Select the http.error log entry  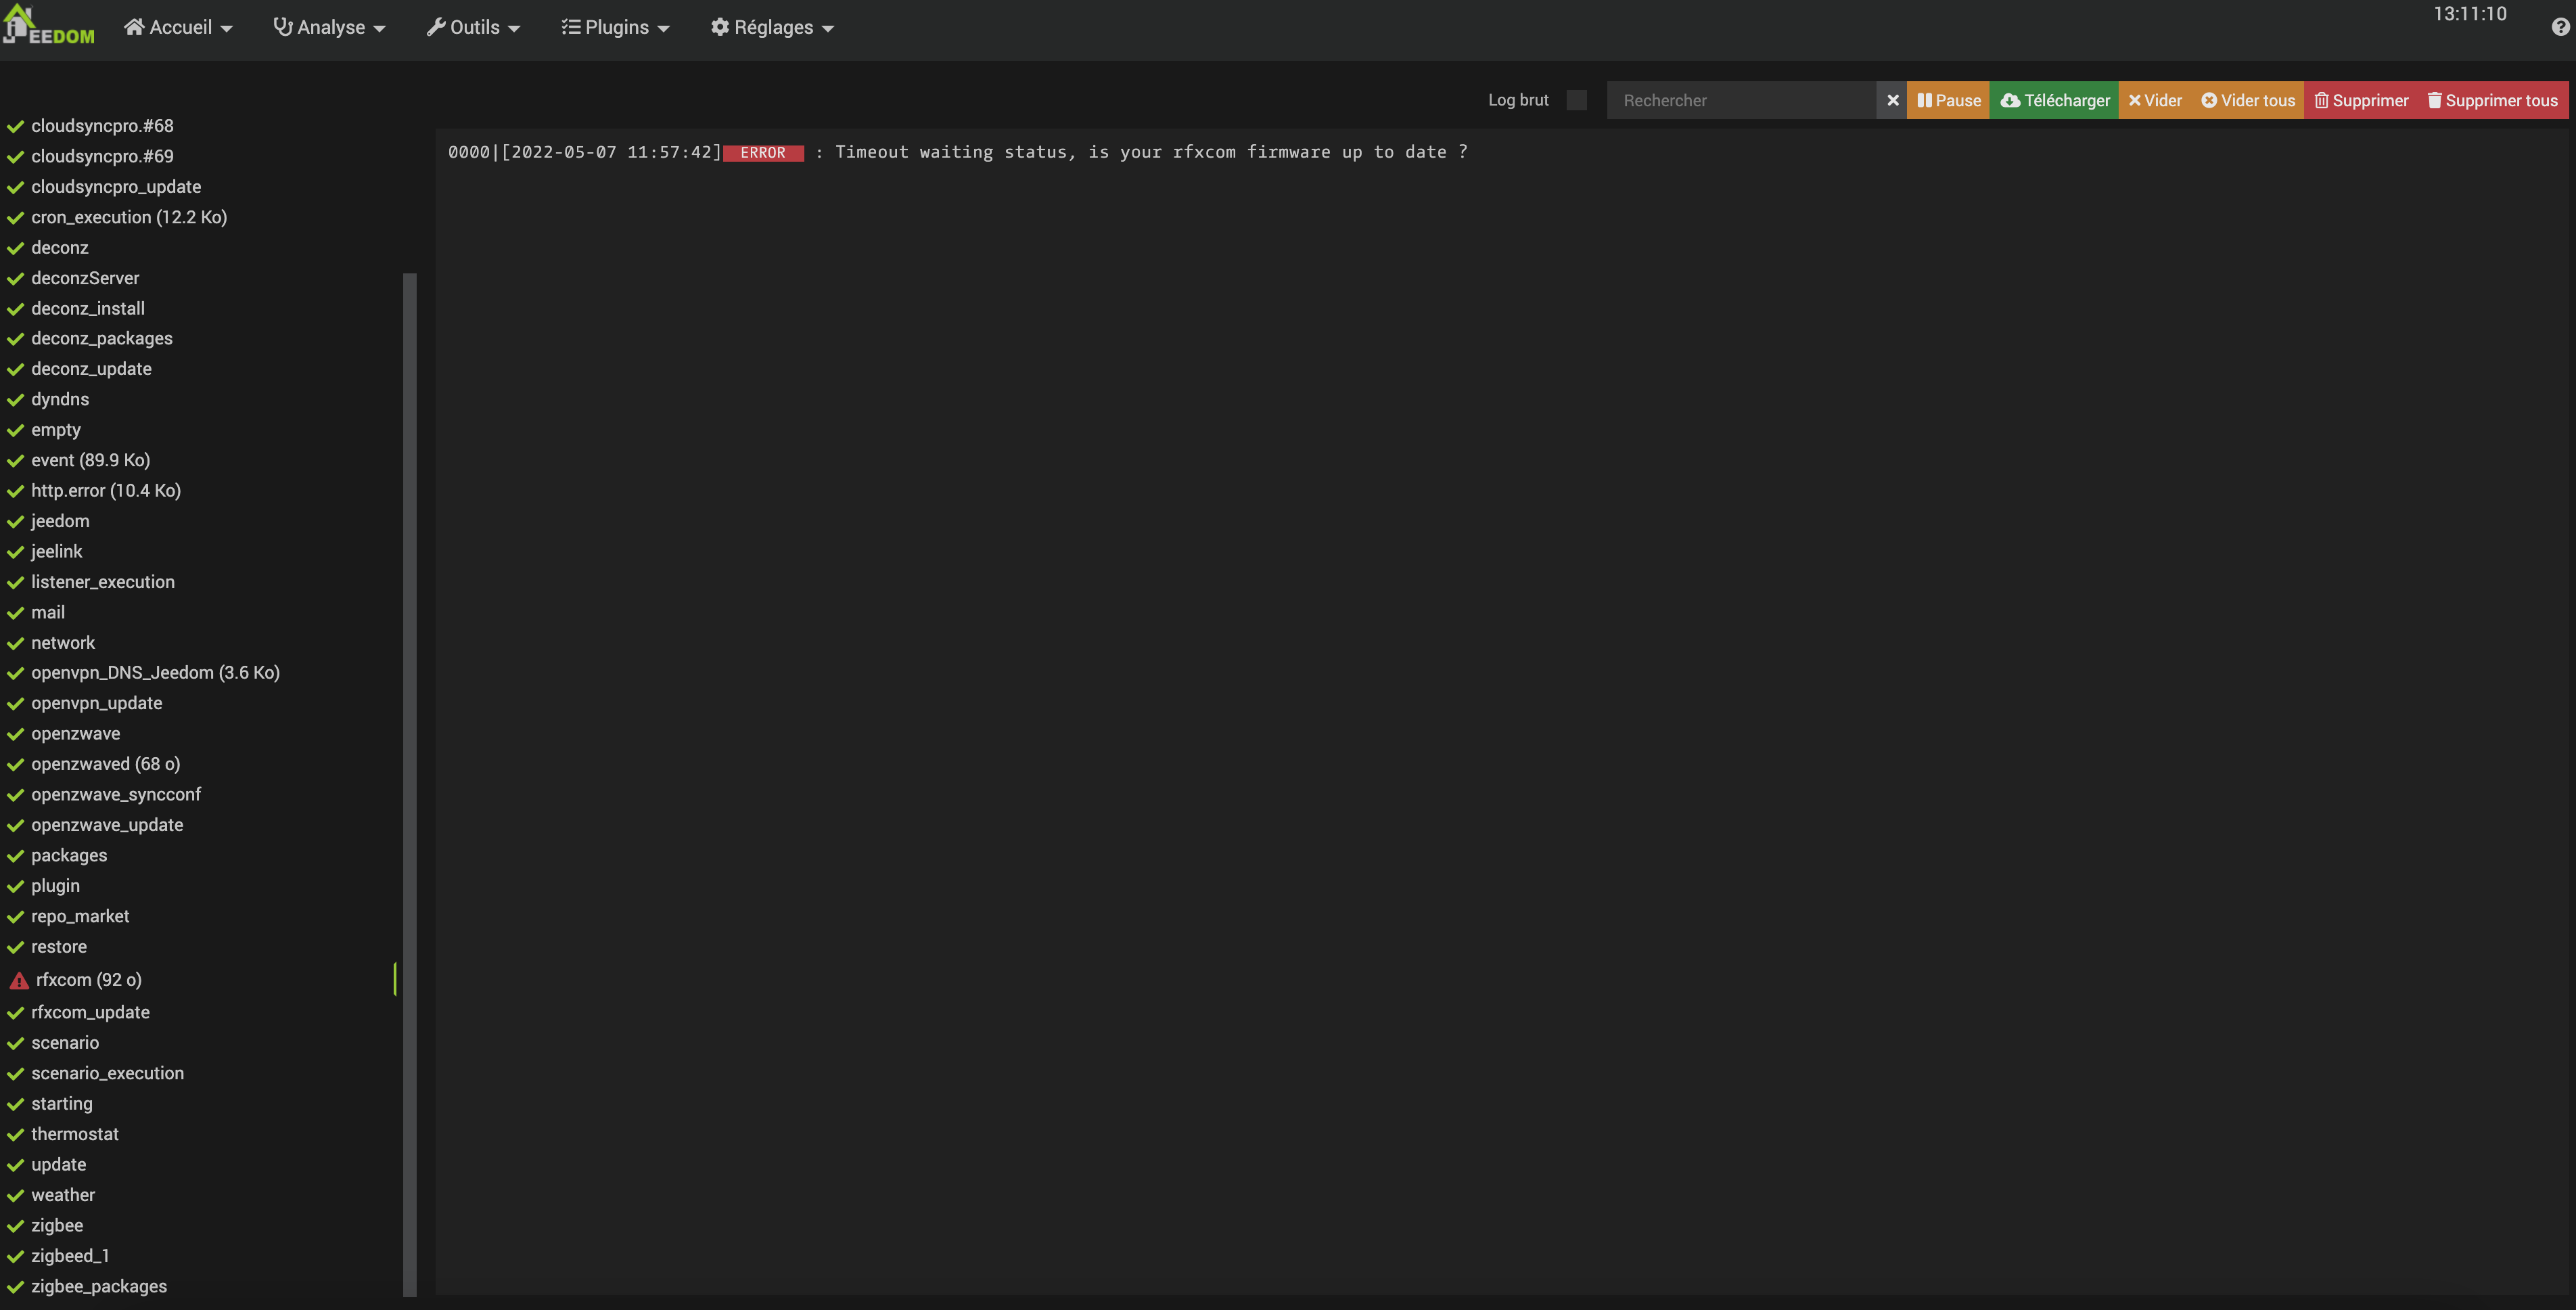[x=105, y=490]
